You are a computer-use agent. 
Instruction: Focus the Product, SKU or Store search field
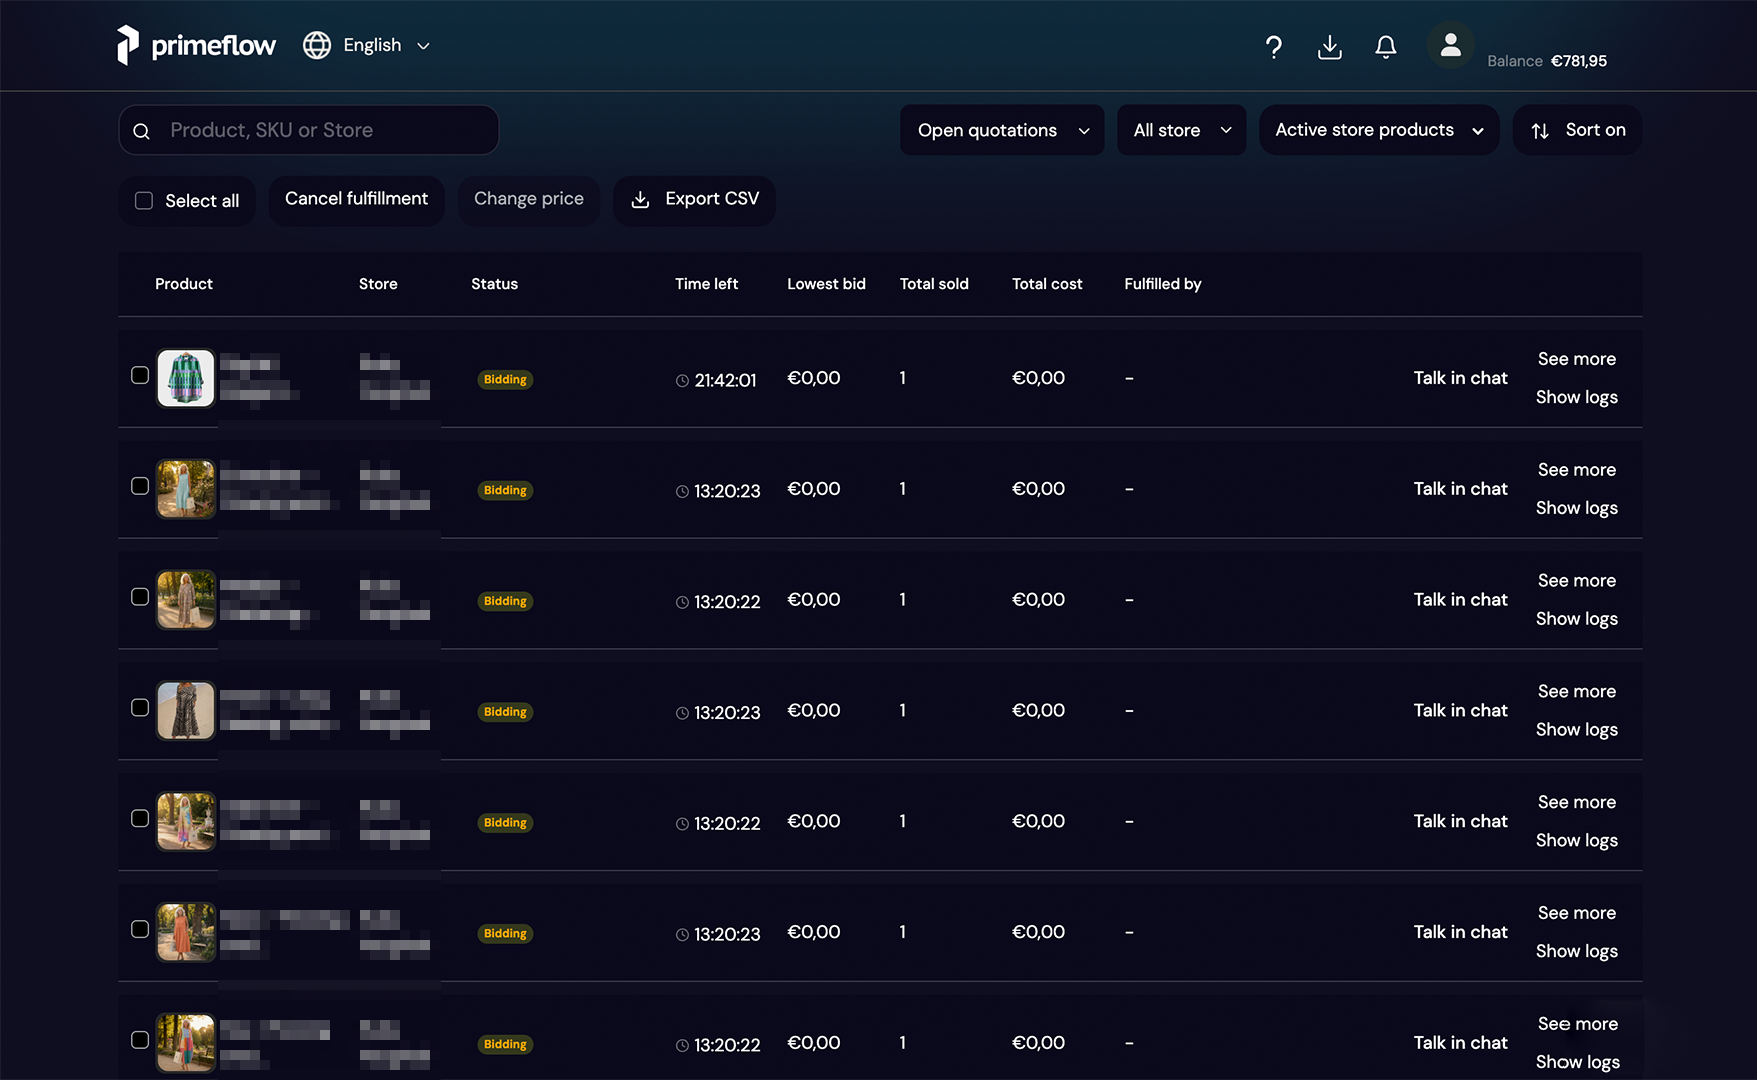(309, 130)
